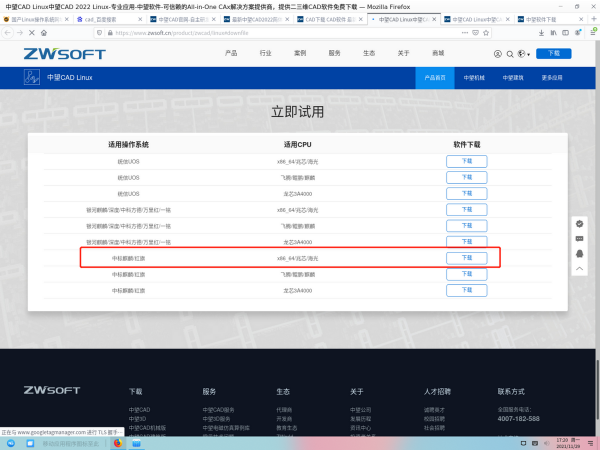Click the blue 下载 button in the header
The width and height of the screenshot is (600, 450).
point(554,54)
